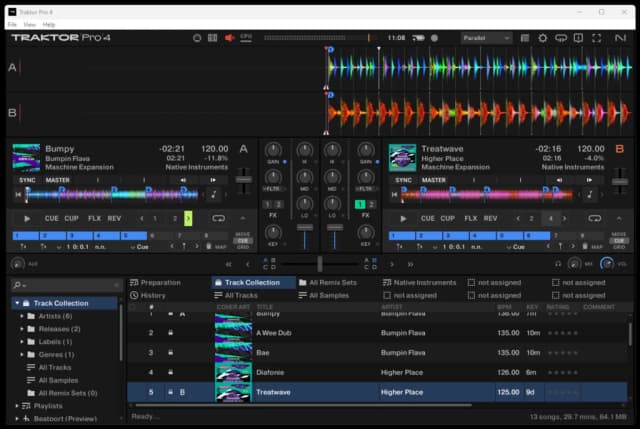Enable SYNC on Deck B
Screen dimensions: 640x429
pyautogui.click(x=403, y=180)
